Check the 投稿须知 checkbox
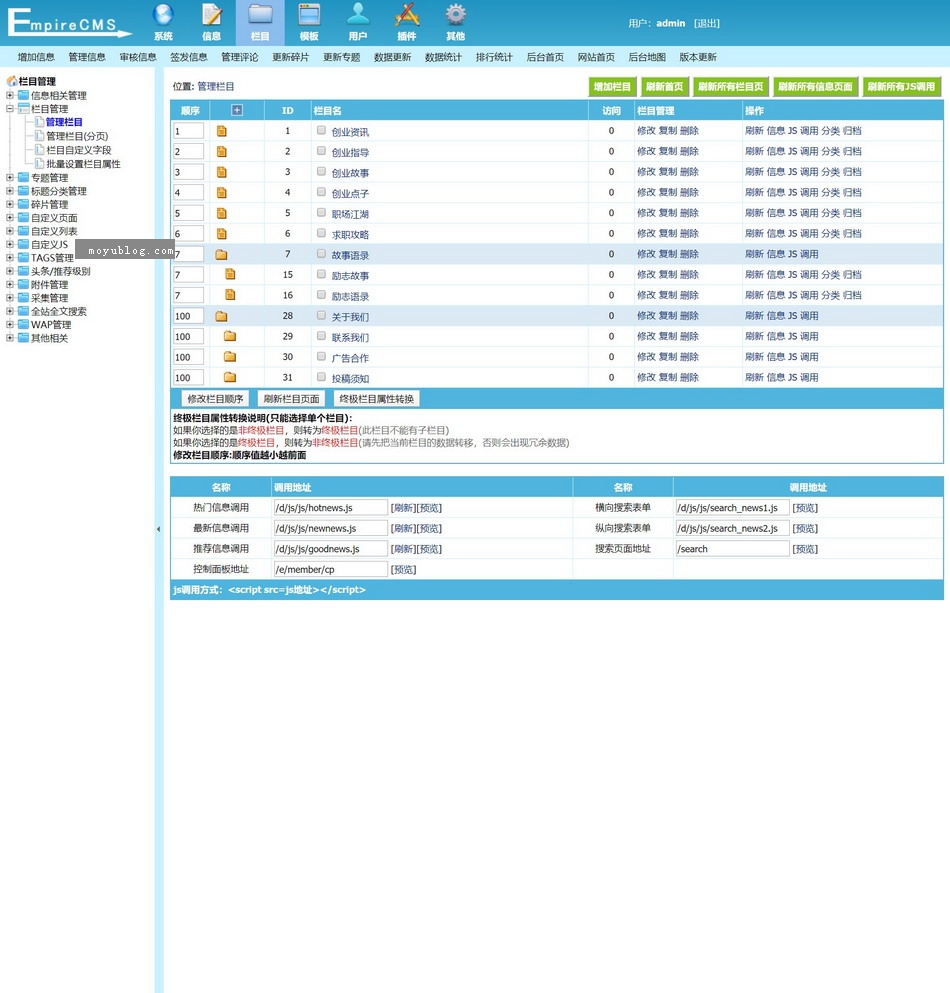The width and height of the screenshot is (950, 993). [321, 377]
